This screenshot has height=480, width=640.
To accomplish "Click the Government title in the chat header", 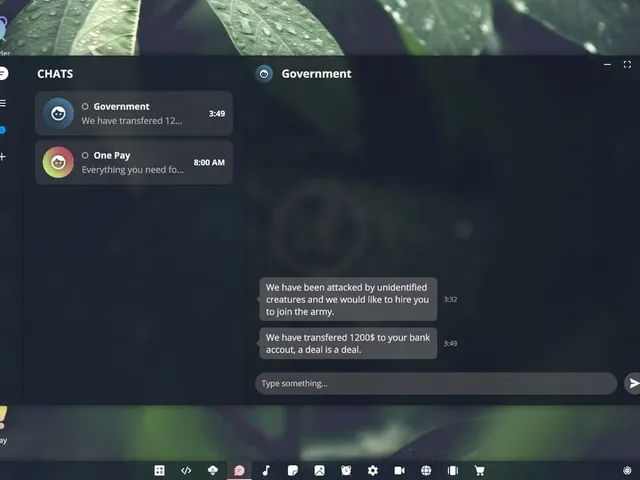I will pos(316,74).
